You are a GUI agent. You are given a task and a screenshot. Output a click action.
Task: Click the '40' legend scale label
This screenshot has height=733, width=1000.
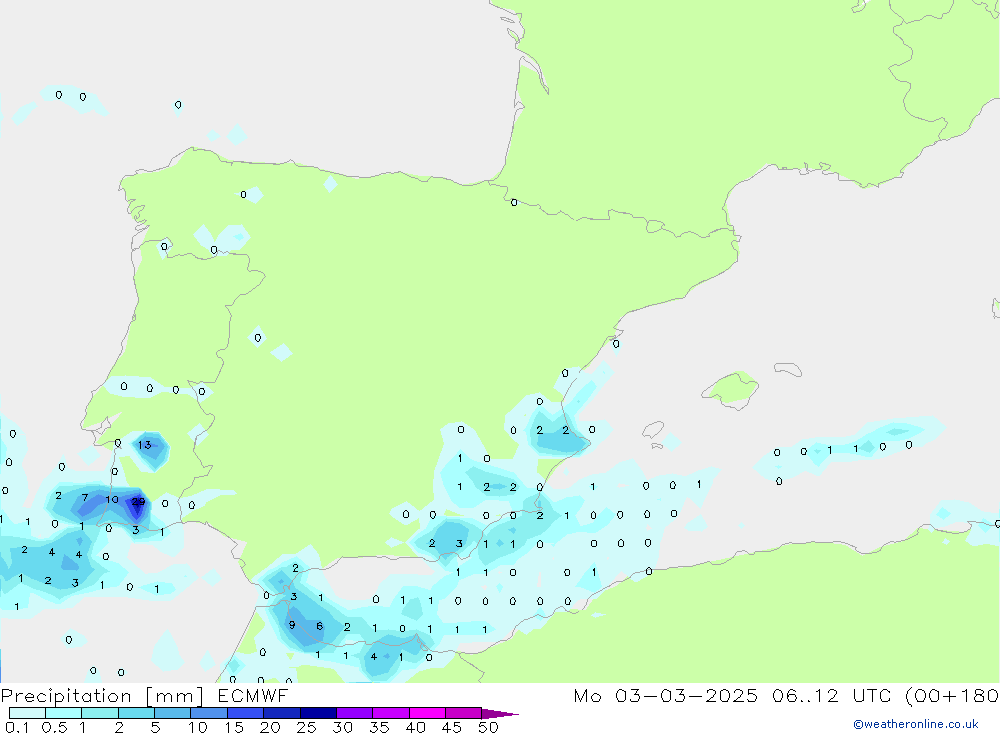click(x=416, y=727)
